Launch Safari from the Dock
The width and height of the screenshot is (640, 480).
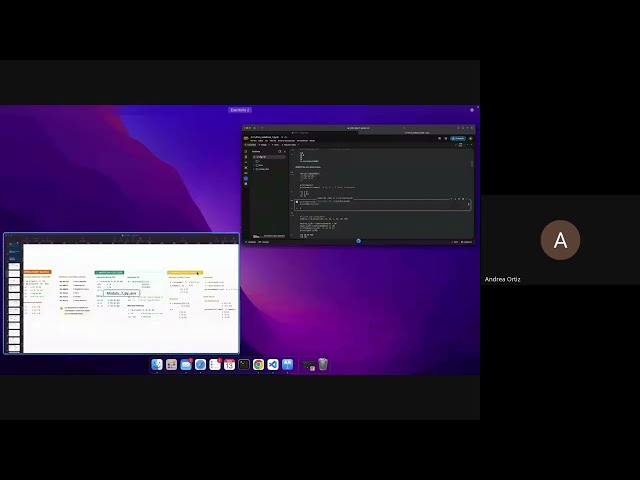point(200,364)
